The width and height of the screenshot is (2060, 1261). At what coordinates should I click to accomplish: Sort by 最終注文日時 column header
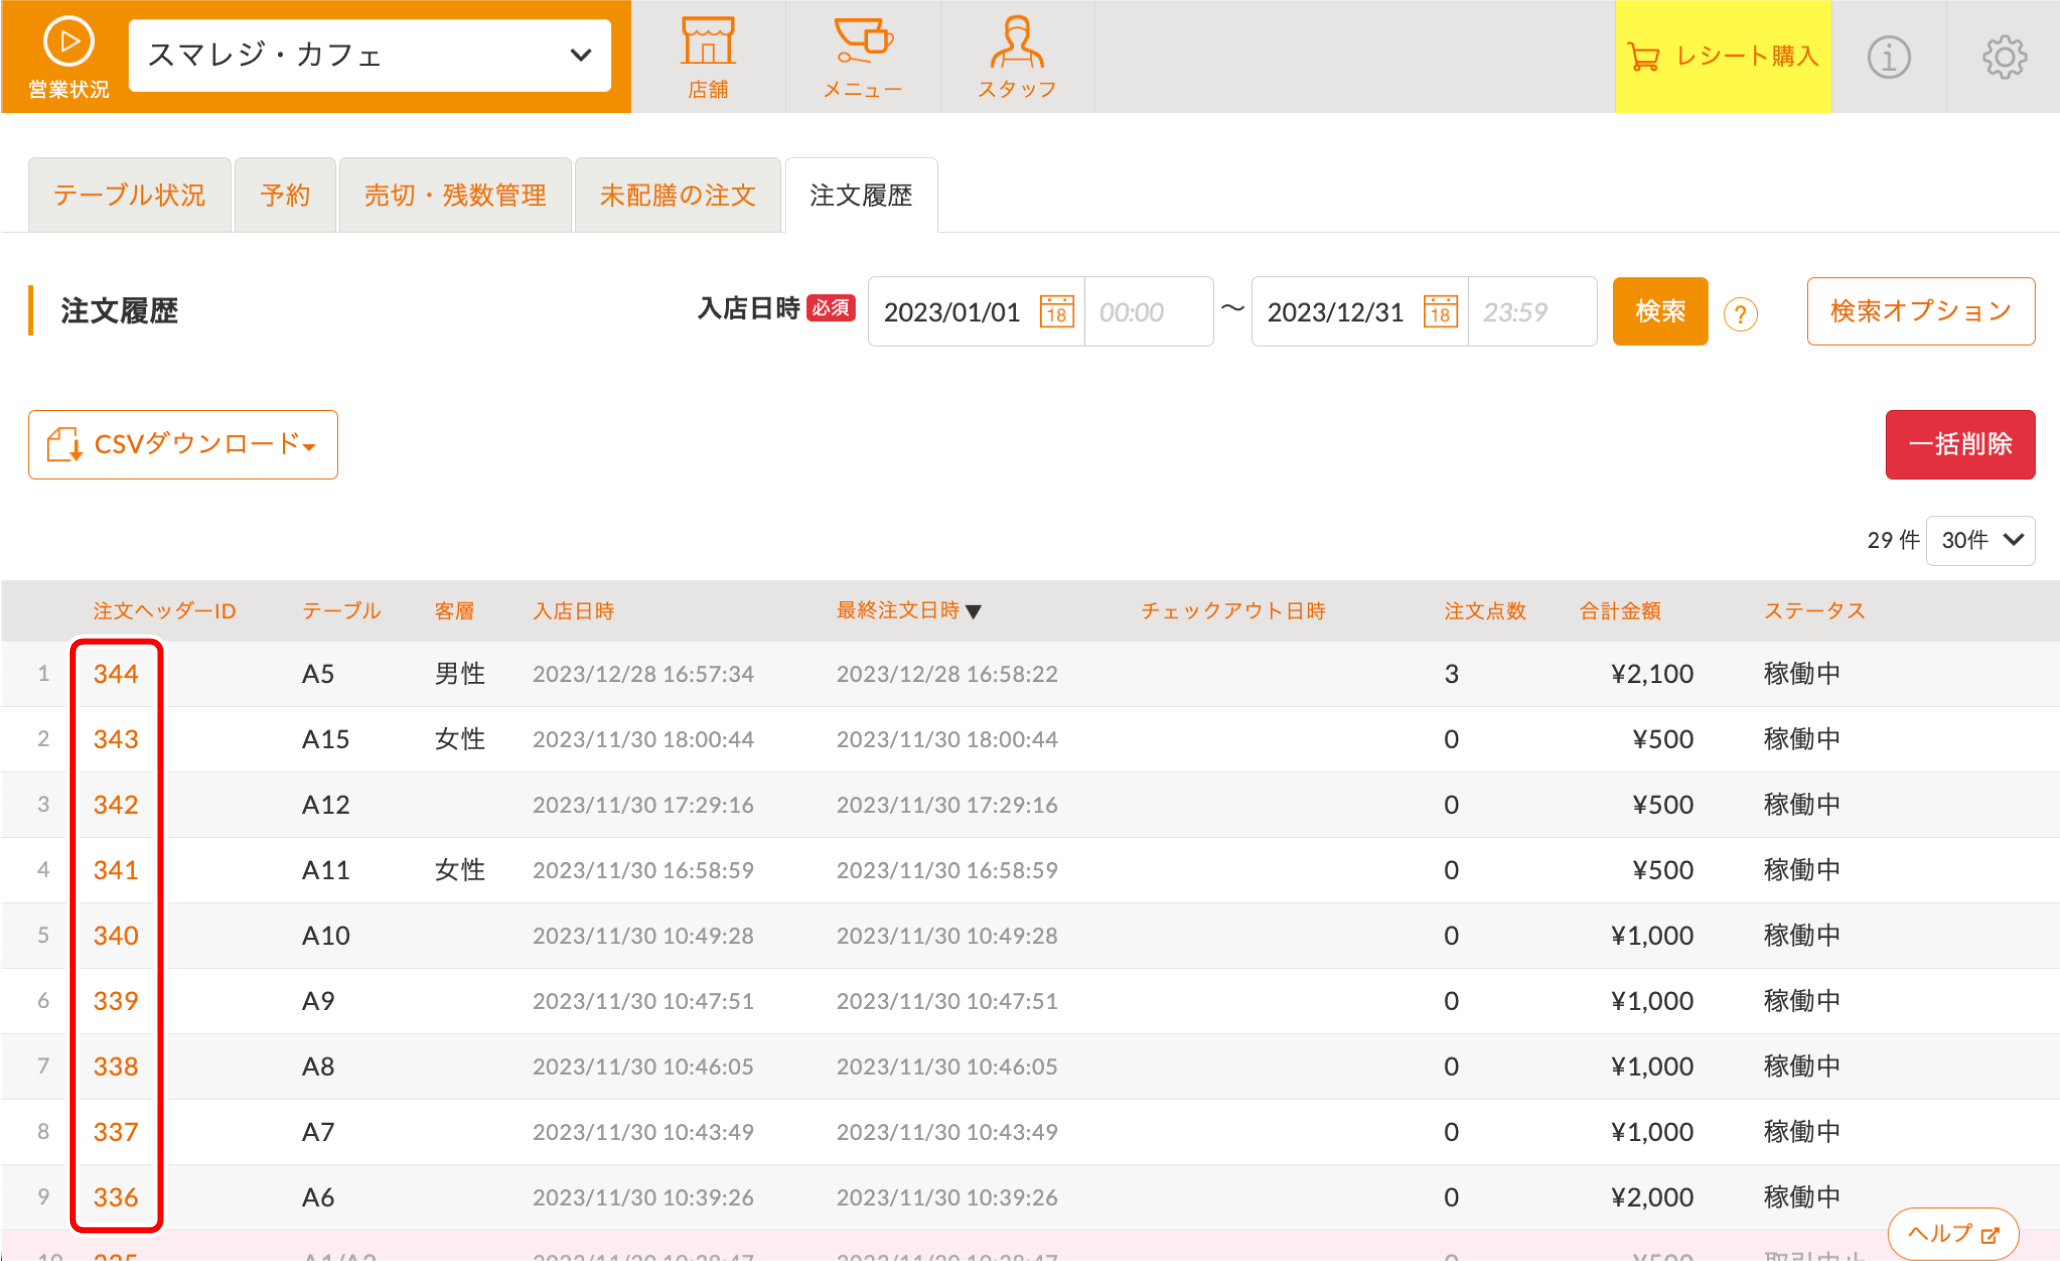[908, 611]
